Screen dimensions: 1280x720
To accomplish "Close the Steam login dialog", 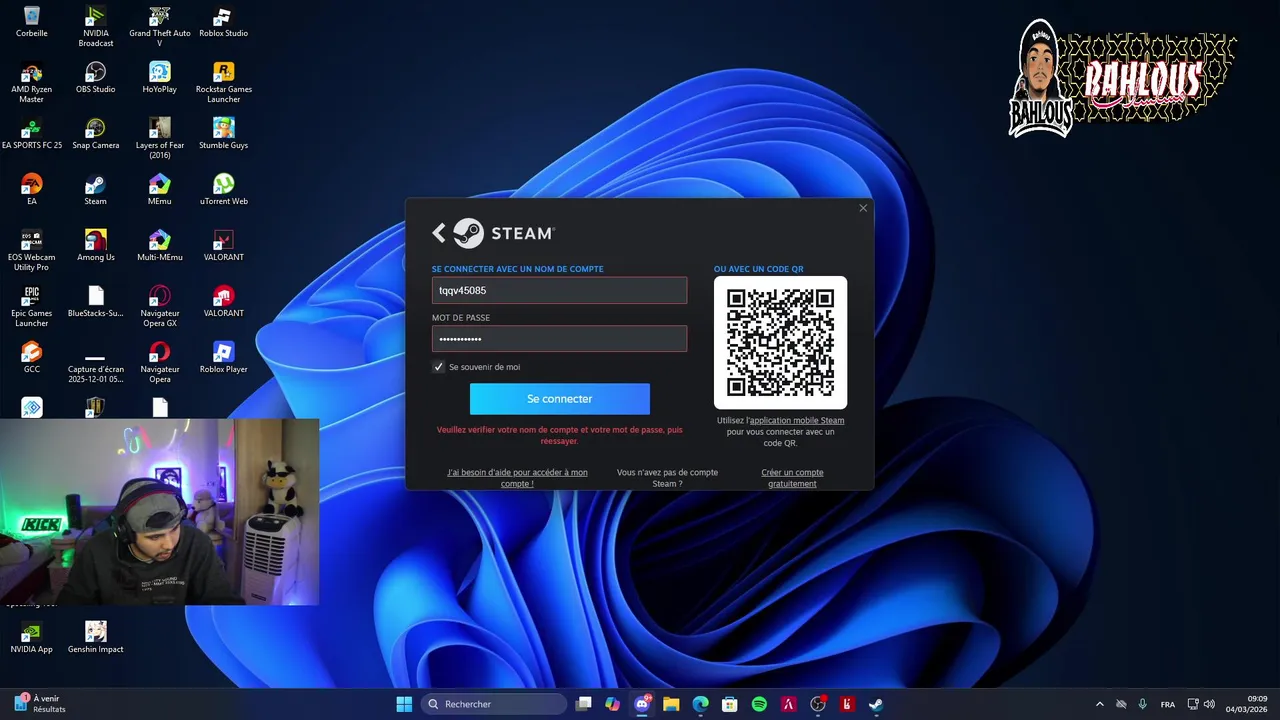I will tap(863, 208).
